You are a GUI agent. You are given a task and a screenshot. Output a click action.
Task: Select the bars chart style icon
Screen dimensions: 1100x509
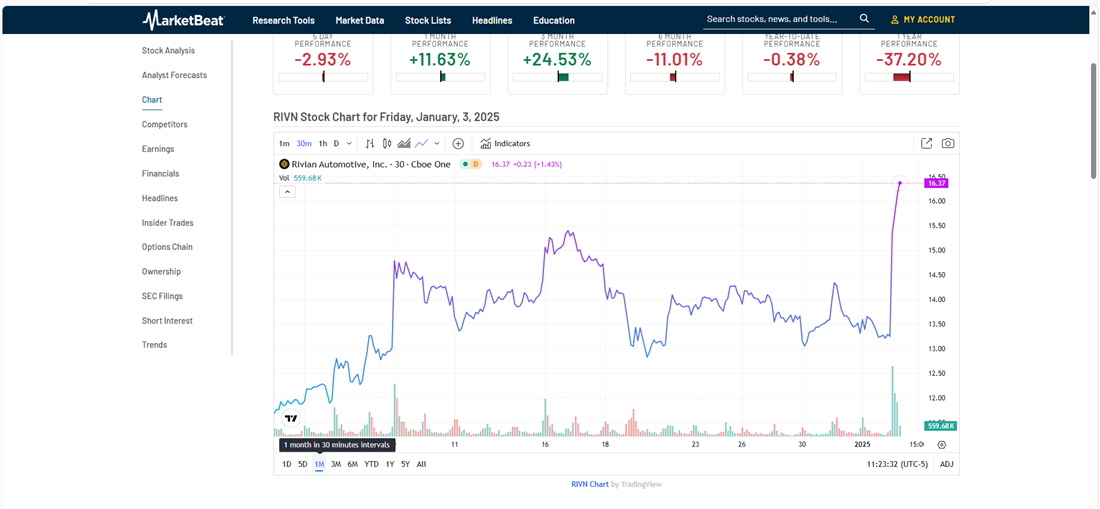point(370,144)
